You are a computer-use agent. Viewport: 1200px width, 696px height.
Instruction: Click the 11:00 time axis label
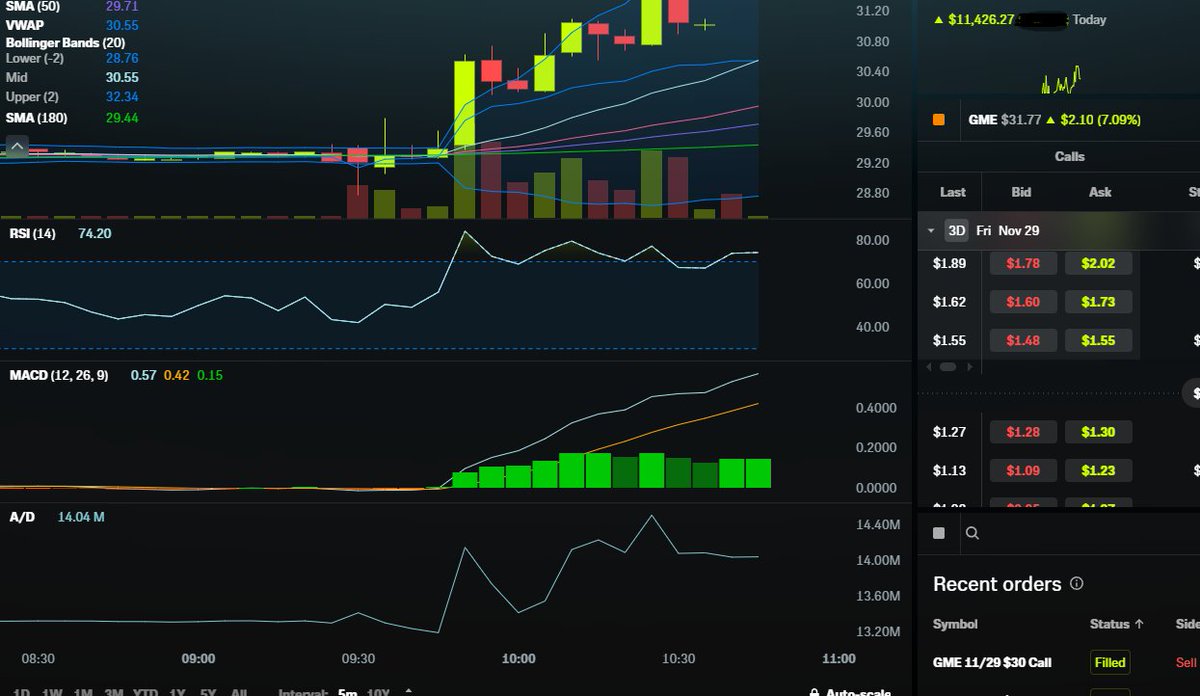(x=838, y=659)
